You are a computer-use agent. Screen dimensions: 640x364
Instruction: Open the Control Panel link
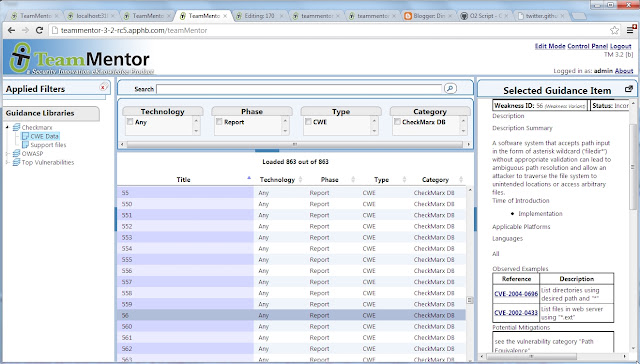587,46
